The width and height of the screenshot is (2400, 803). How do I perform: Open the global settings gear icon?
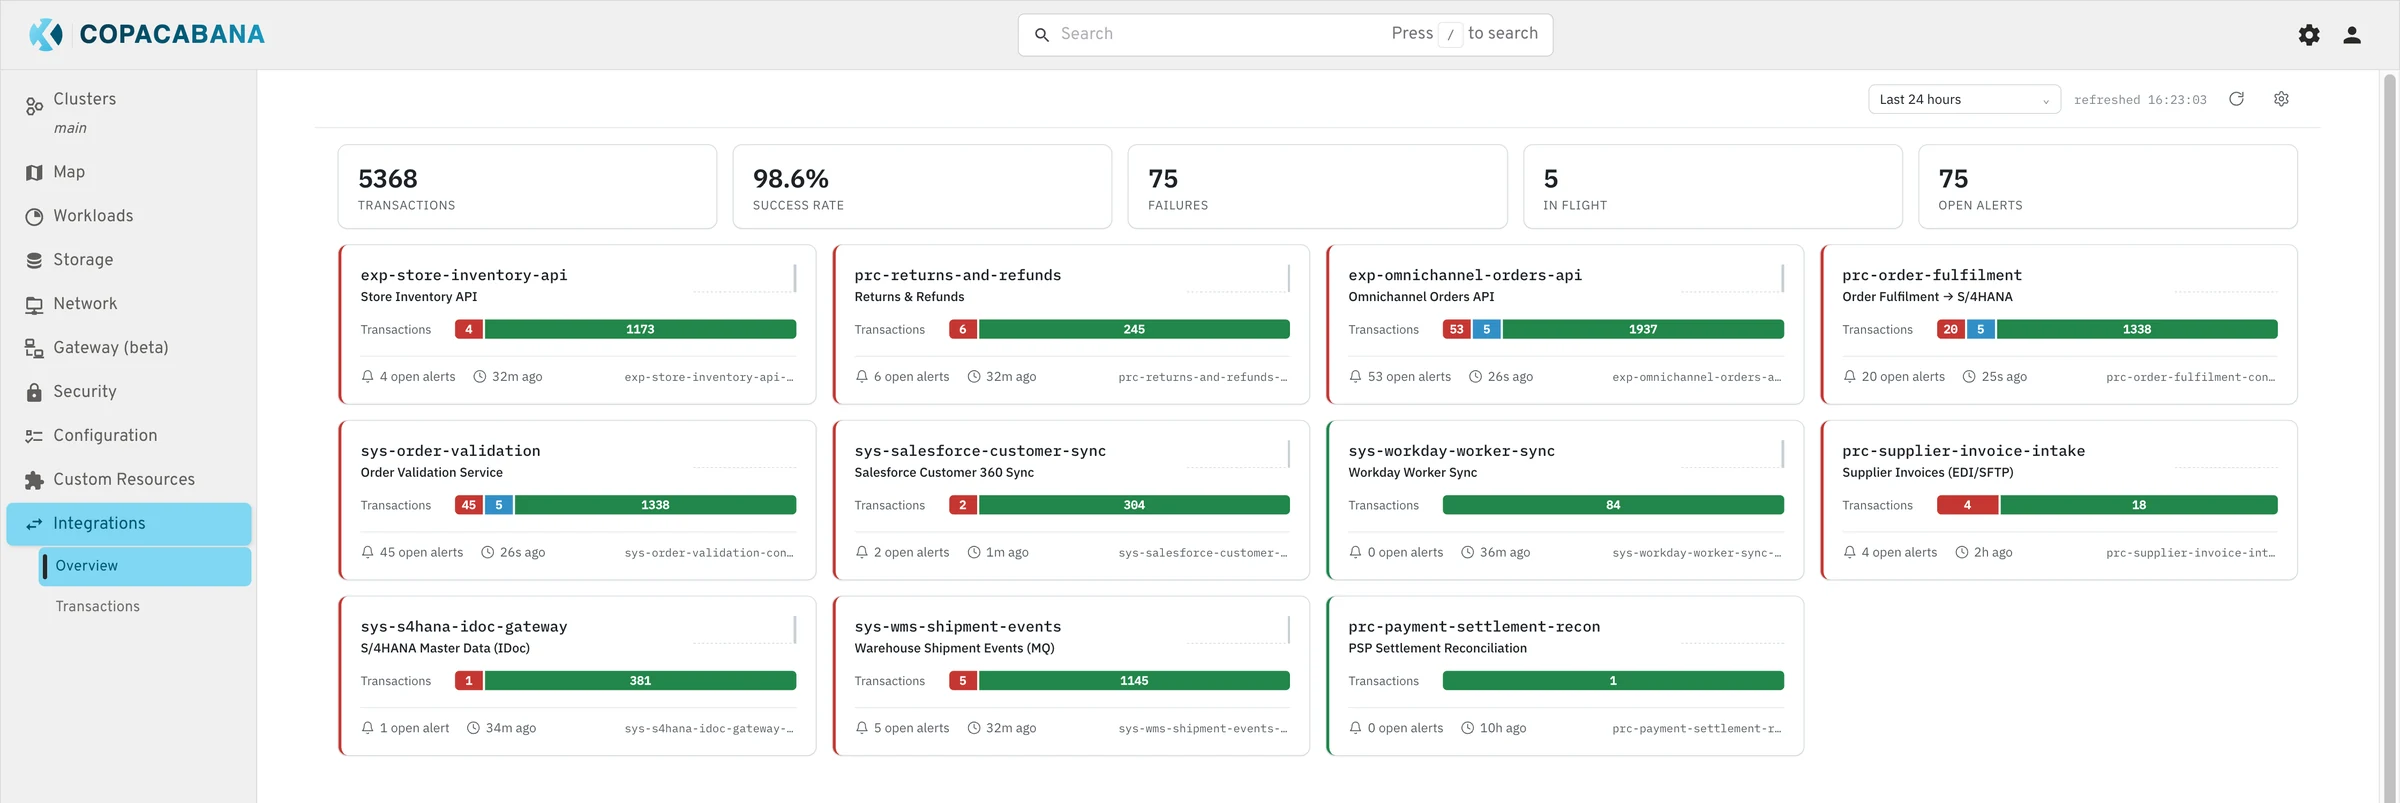(2308, 35)
